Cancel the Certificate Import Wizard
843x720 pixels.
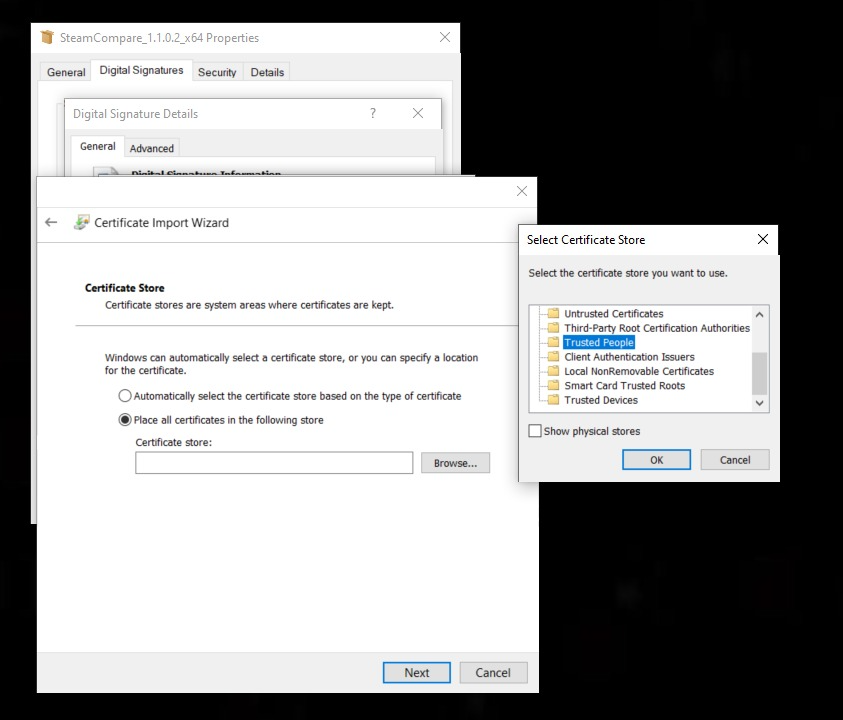[x=493, y=673]
